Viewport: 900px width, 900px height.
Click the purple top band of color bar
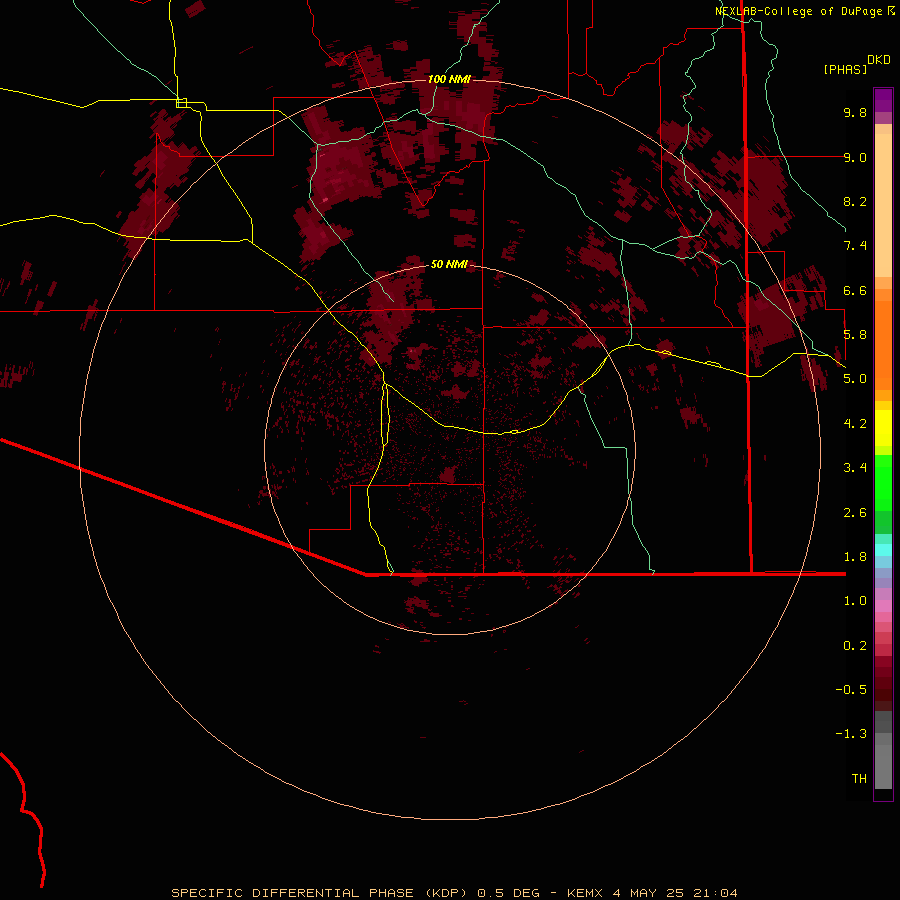(883, 100)
